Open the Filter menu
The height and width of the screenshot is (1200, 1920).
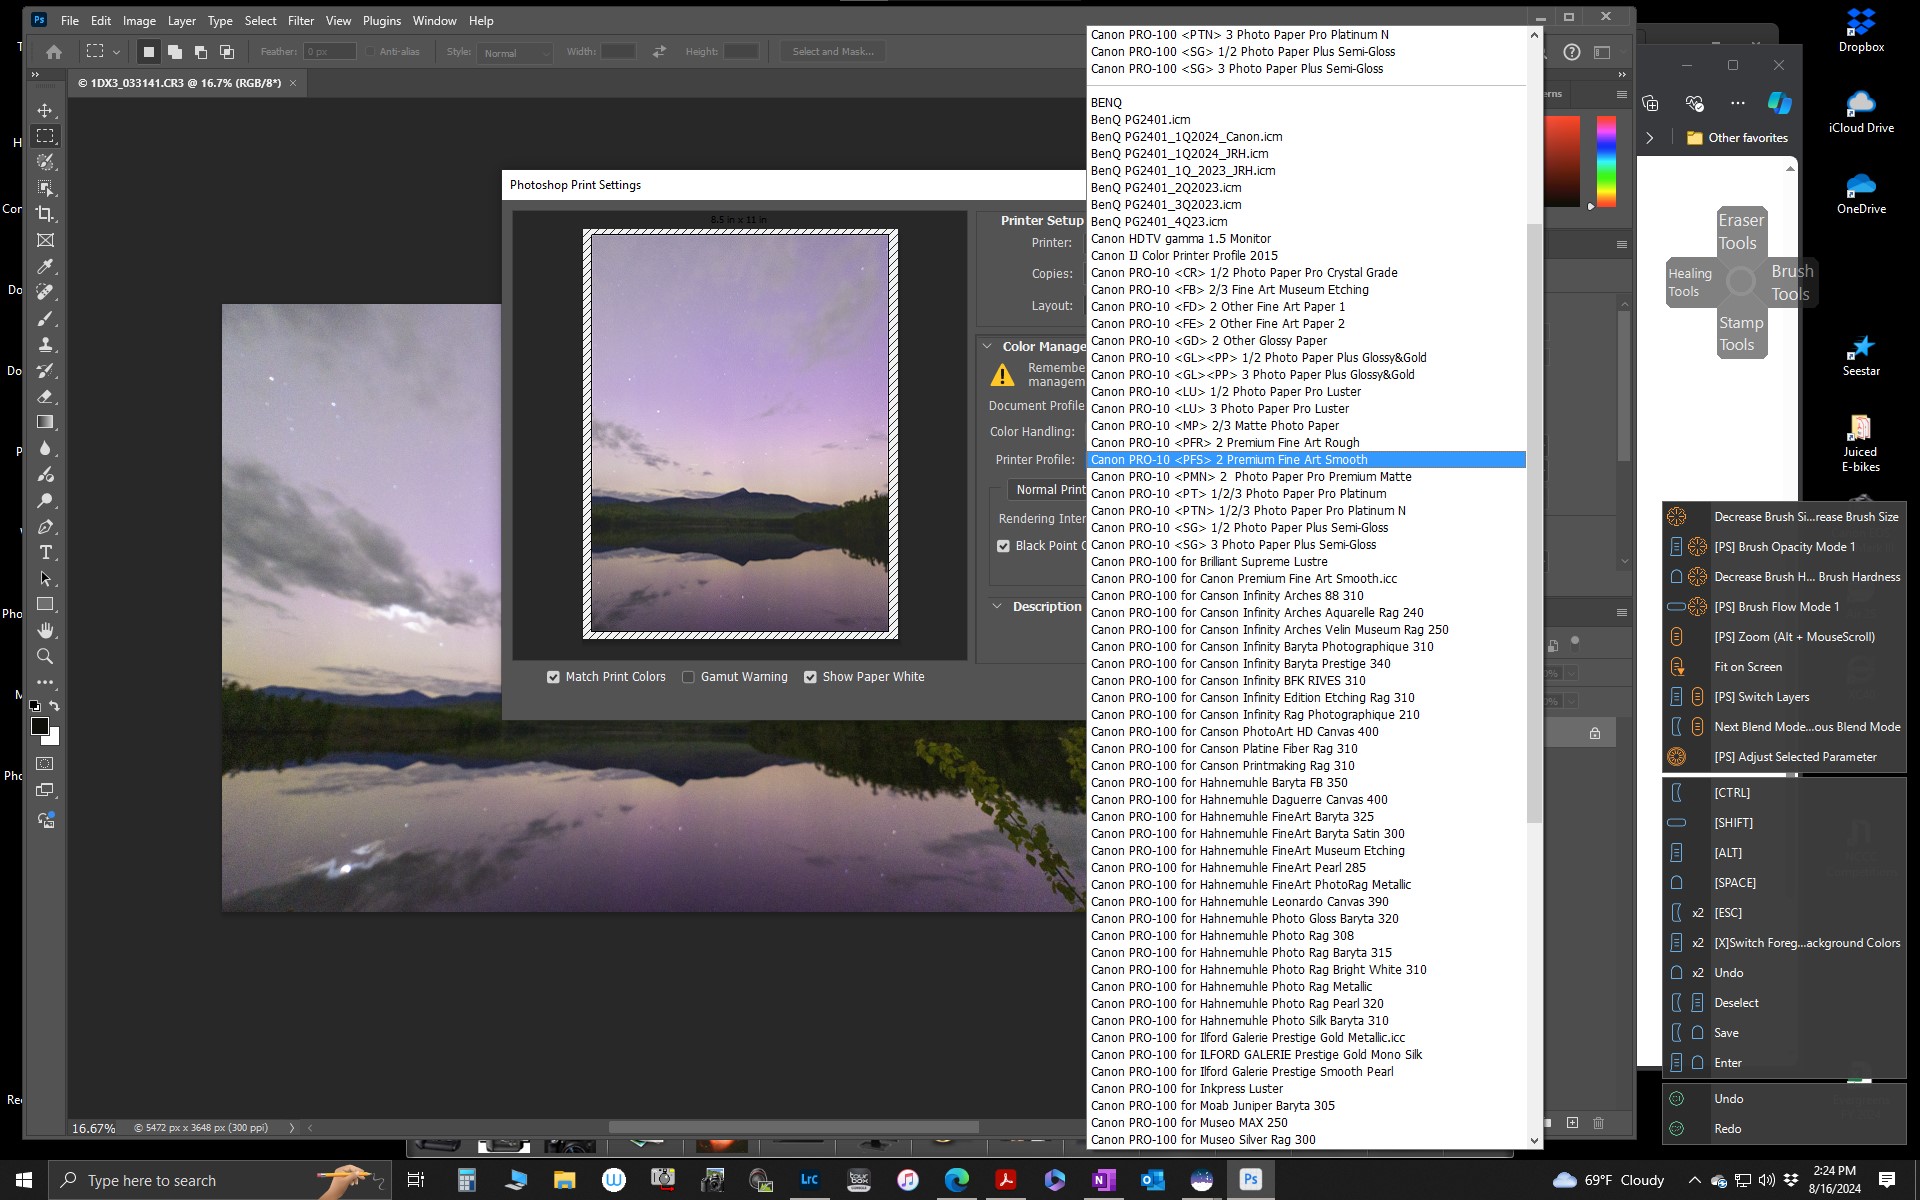pos(300,20)
